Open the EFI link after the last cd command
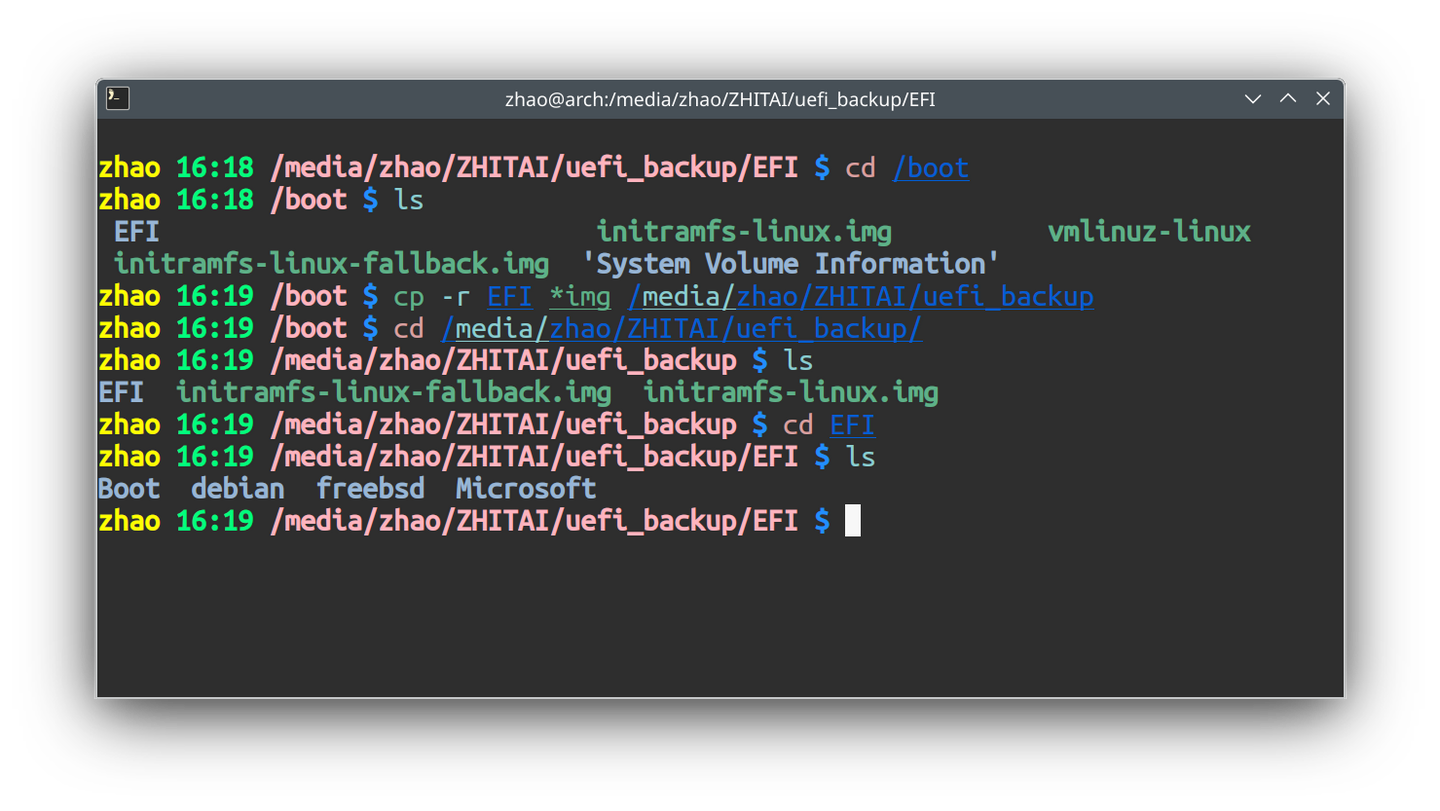The height and width of the screenshot is (811, 1440). pos(851,423)
